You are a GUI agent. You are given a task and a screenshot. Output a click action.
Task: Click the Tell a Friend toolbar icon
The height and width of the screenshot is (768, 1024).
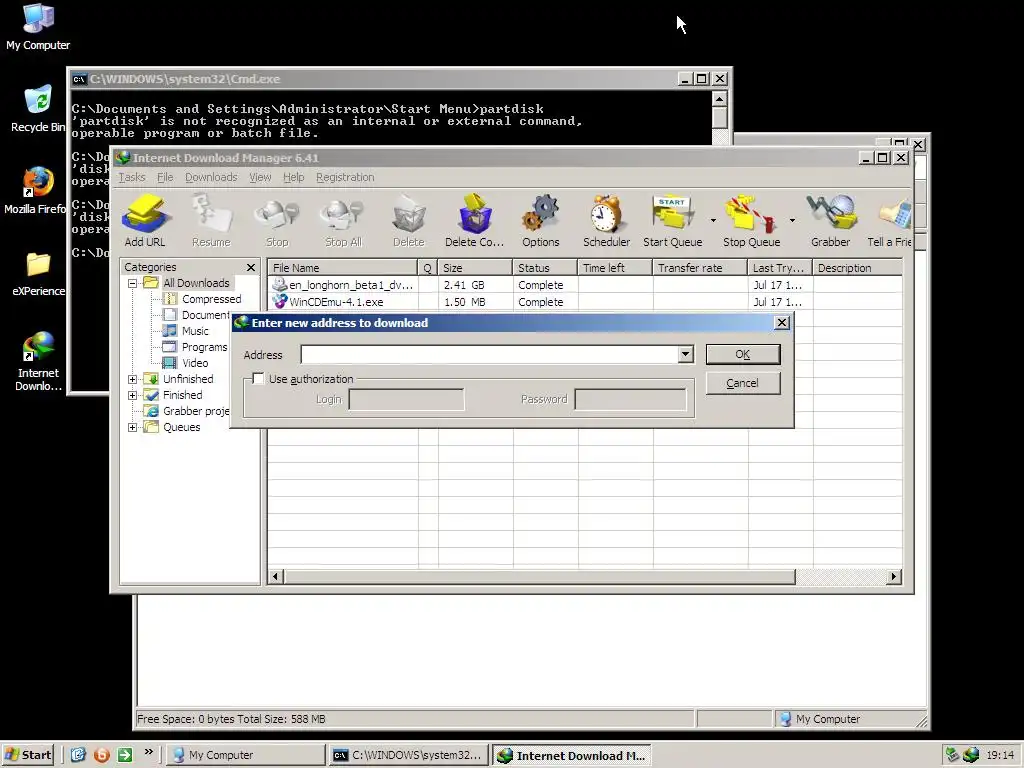pos(890,220)
